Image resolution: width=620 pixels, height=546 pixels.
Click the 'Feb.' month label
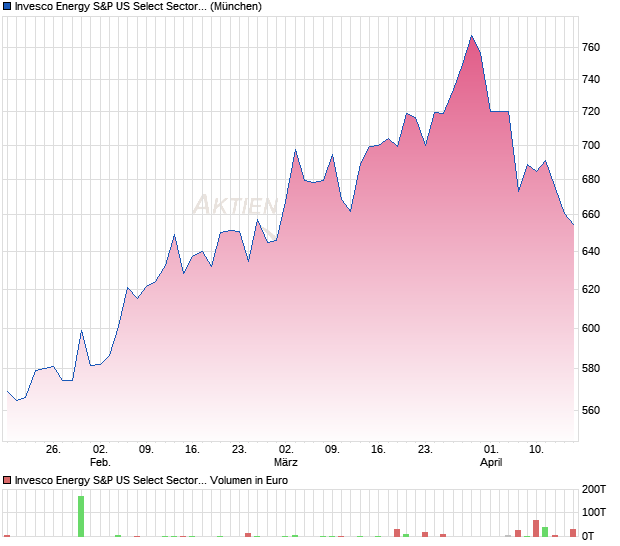click(100, 462)
